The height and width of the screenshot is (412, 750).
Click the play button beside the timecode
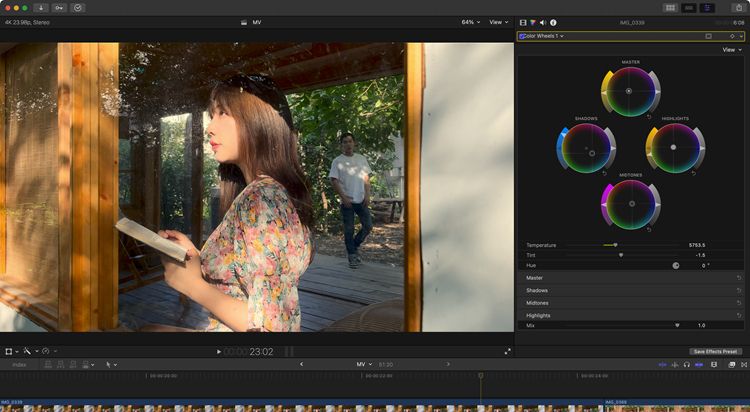(219, 352)
